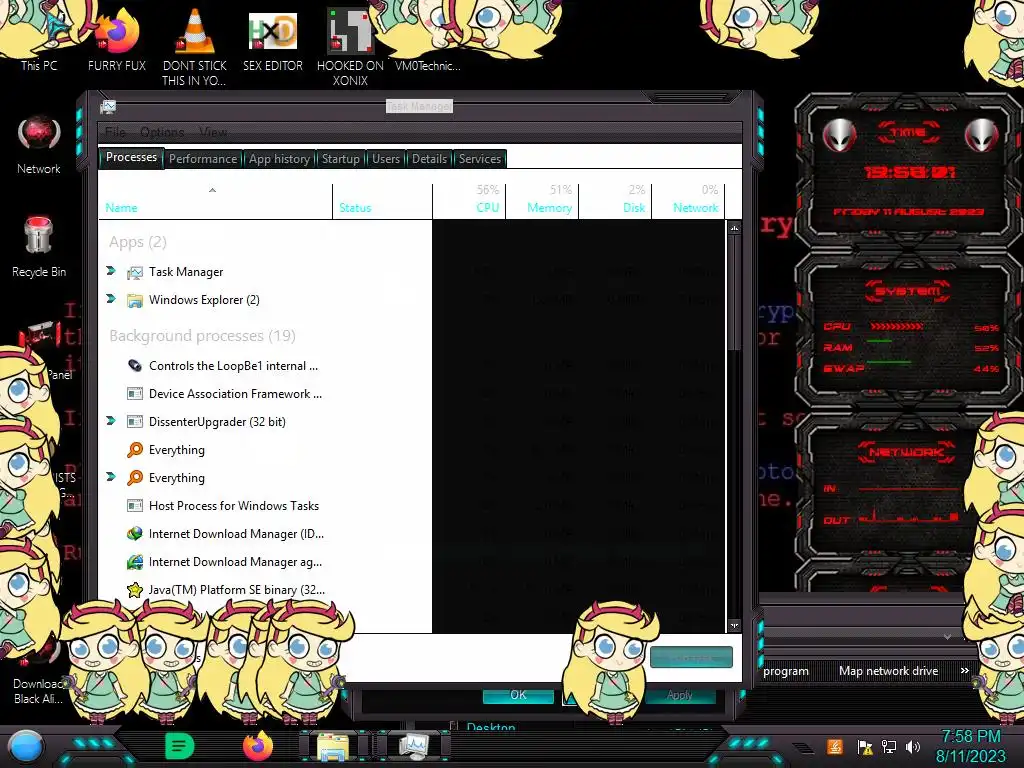Click the process list scroll-down arrow

[735, 626]
